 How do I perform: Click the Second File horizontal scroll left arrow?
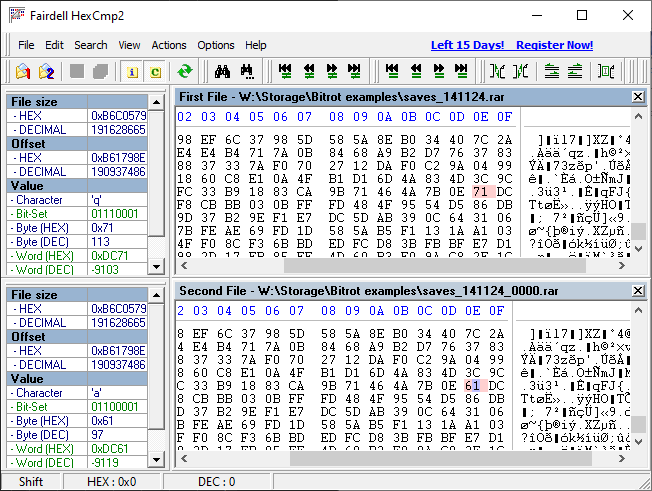(x=184, y=459)
